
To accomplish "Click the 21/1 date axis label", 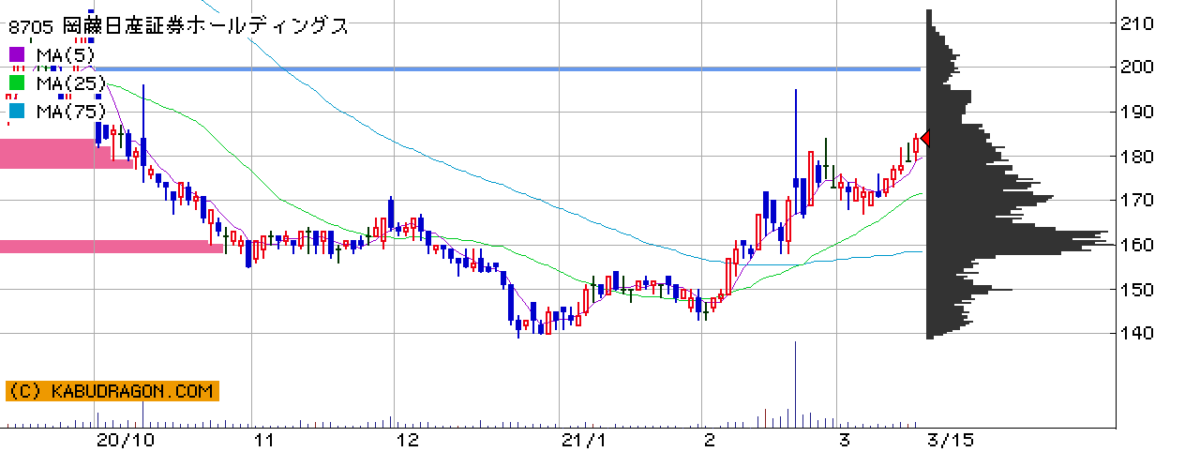I will coord(583,440).
